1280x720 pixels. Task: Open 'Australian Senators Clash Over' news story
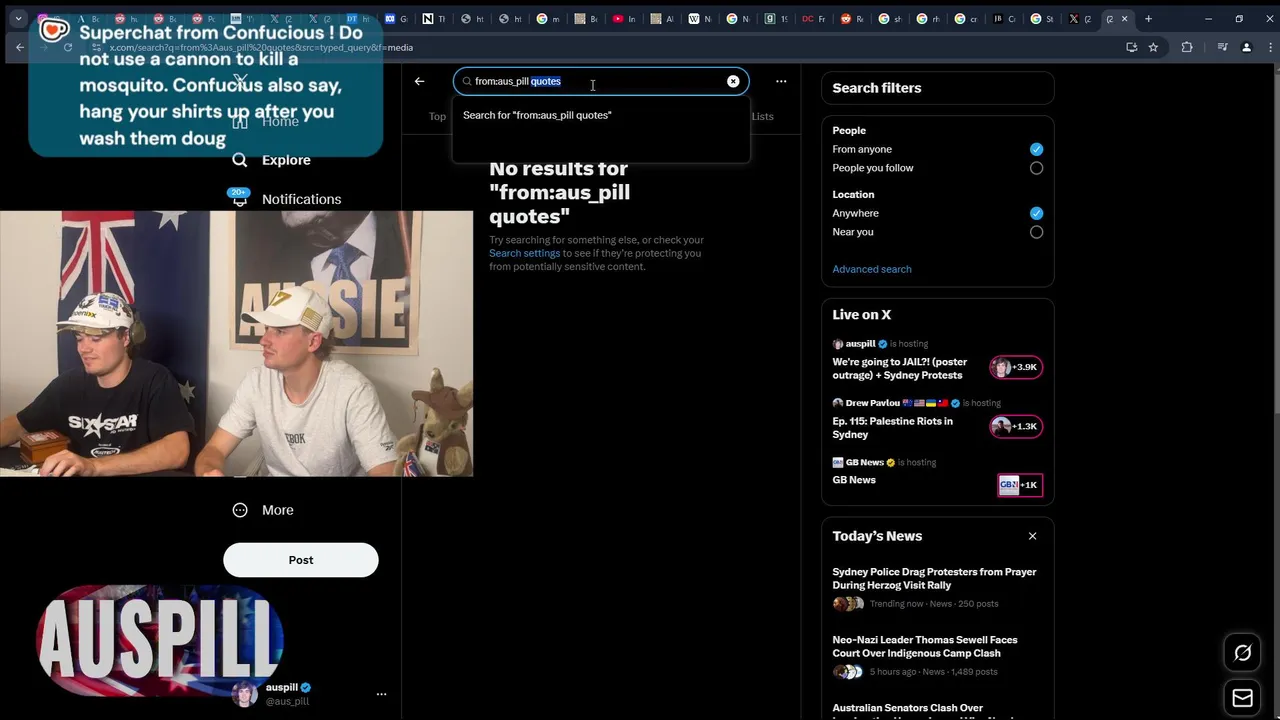tap(908, 708)
